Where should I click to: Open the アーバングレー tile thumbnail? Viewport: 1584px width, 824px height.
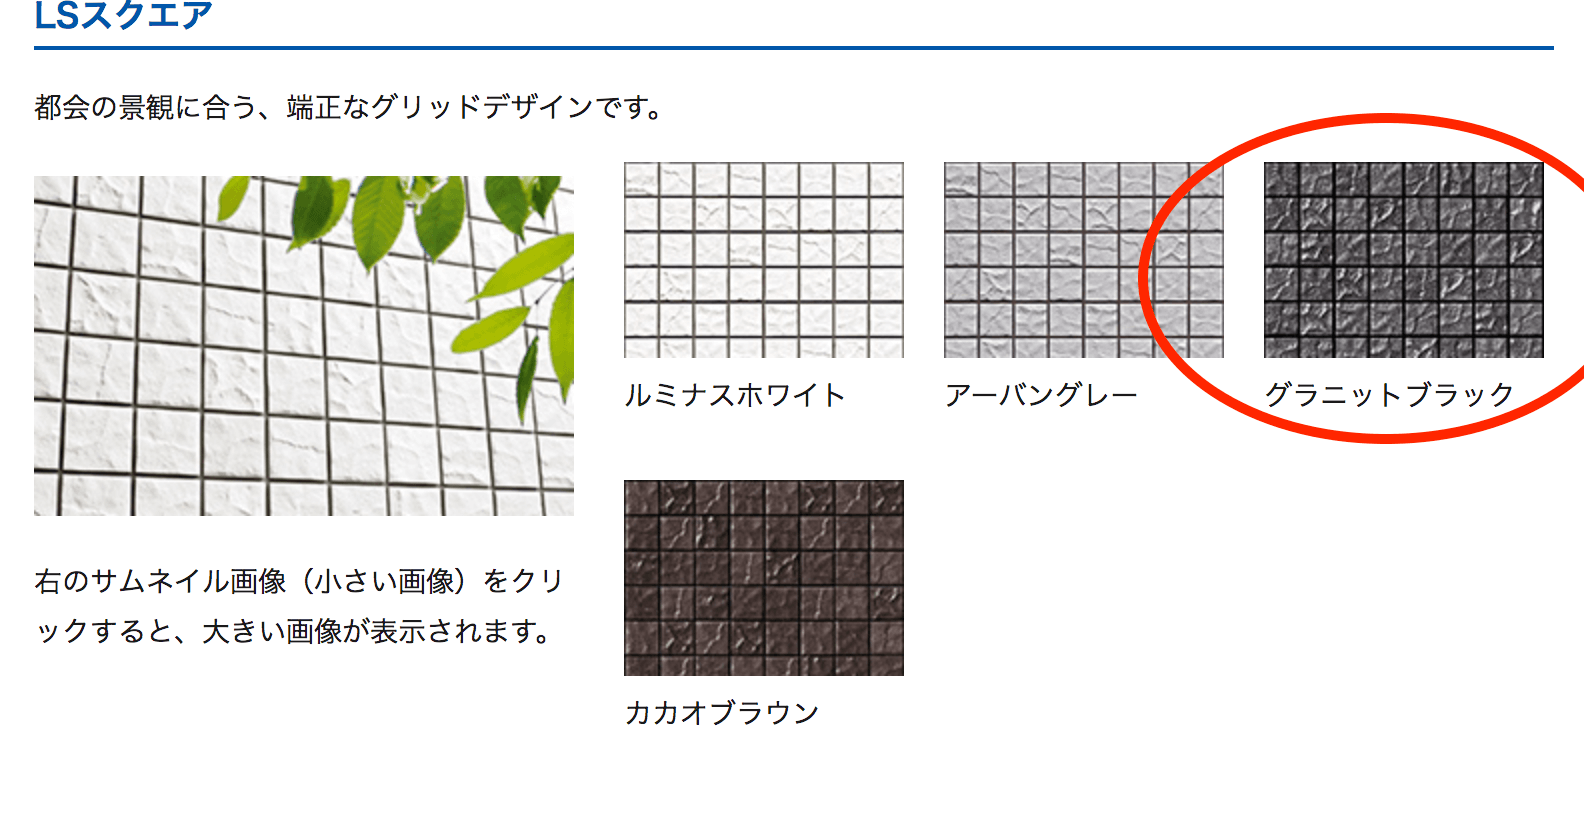(1084, 260)
